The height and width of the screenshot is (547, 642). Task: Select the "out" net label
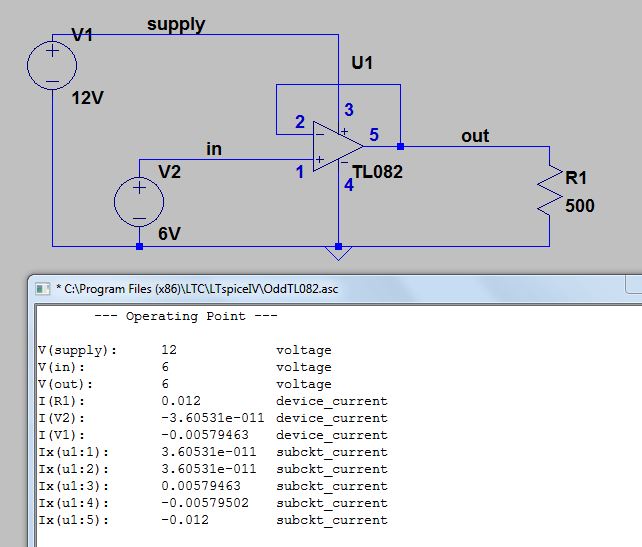pyautogui.click(x=475, y=135)
